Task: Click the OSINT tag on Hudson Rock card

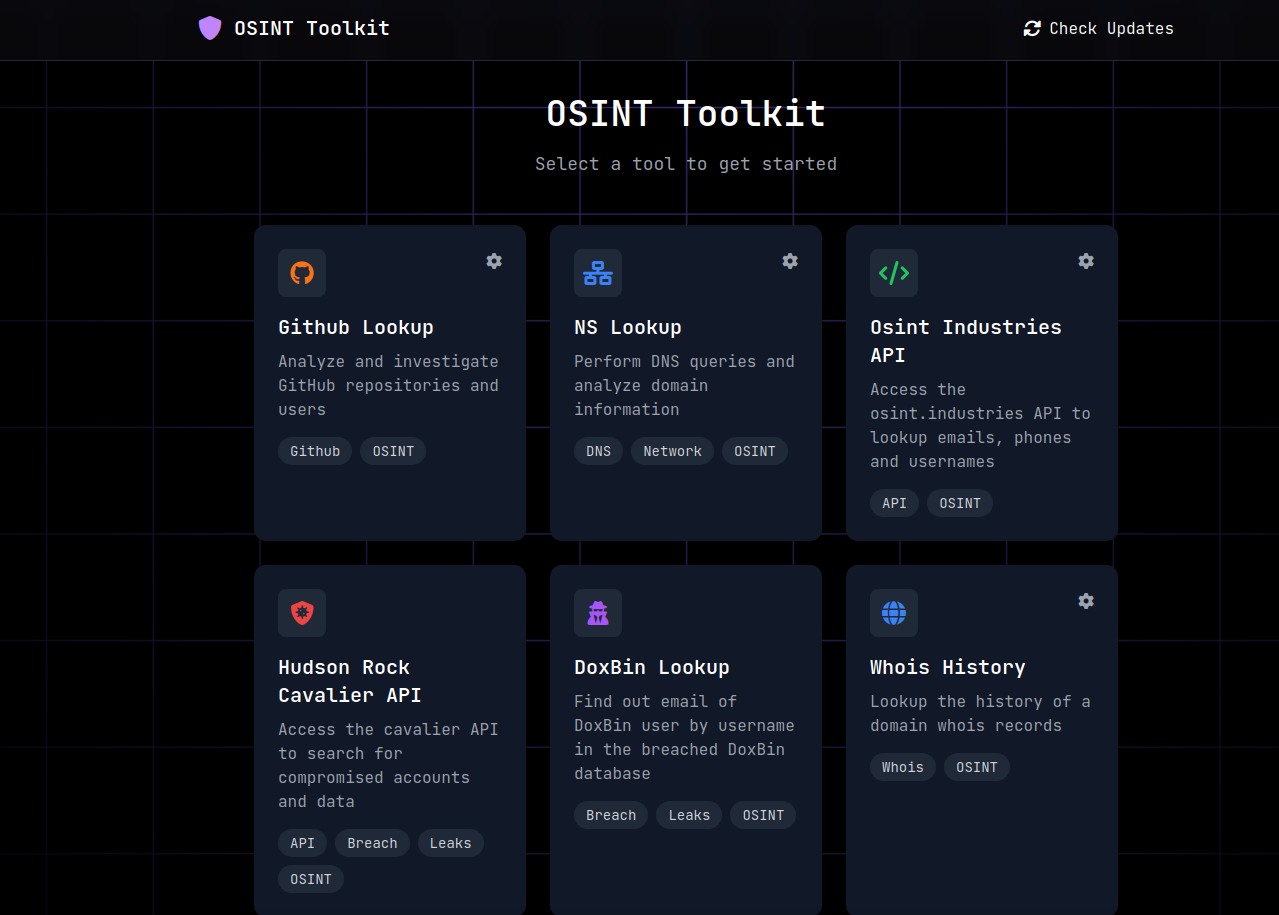Action: (311, 879)
